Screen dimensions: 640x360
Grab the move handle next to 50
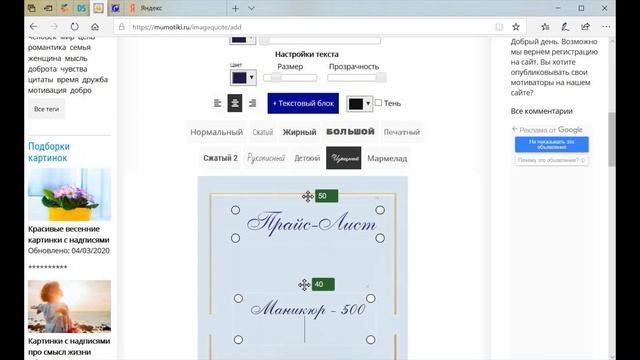click(308, 196)
